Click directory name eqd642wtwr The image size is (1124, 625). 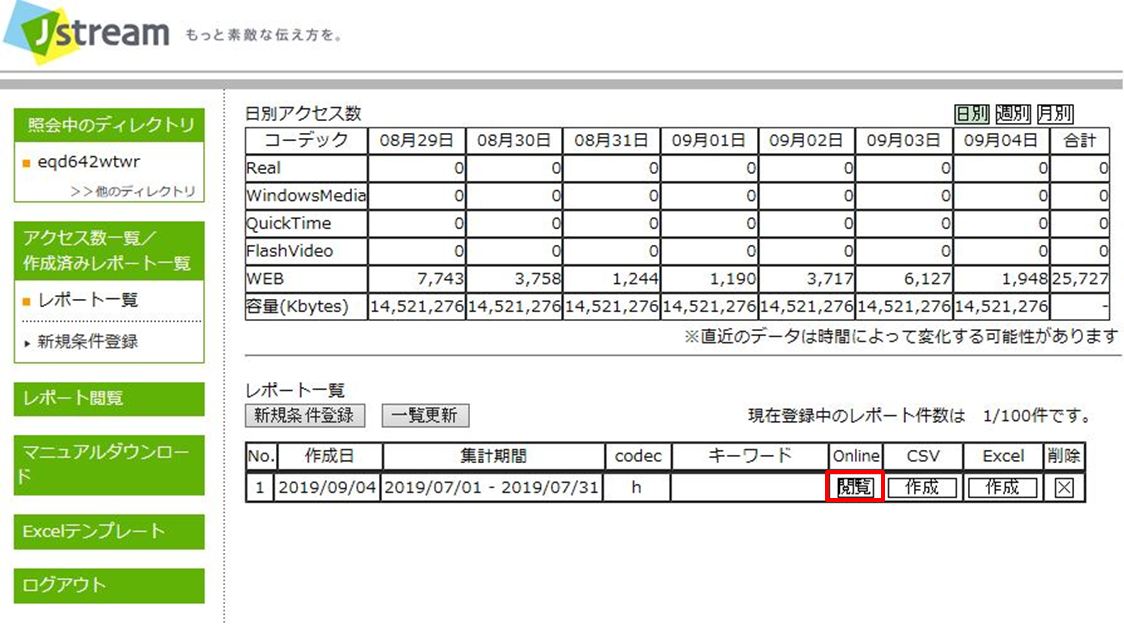89,162
